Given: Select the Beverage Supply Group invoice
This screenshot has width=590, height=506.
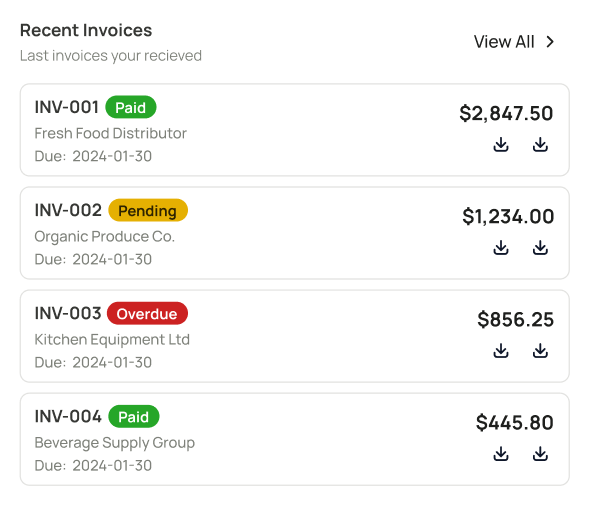Looking at the screenshot, I should [x=295, y=439].
